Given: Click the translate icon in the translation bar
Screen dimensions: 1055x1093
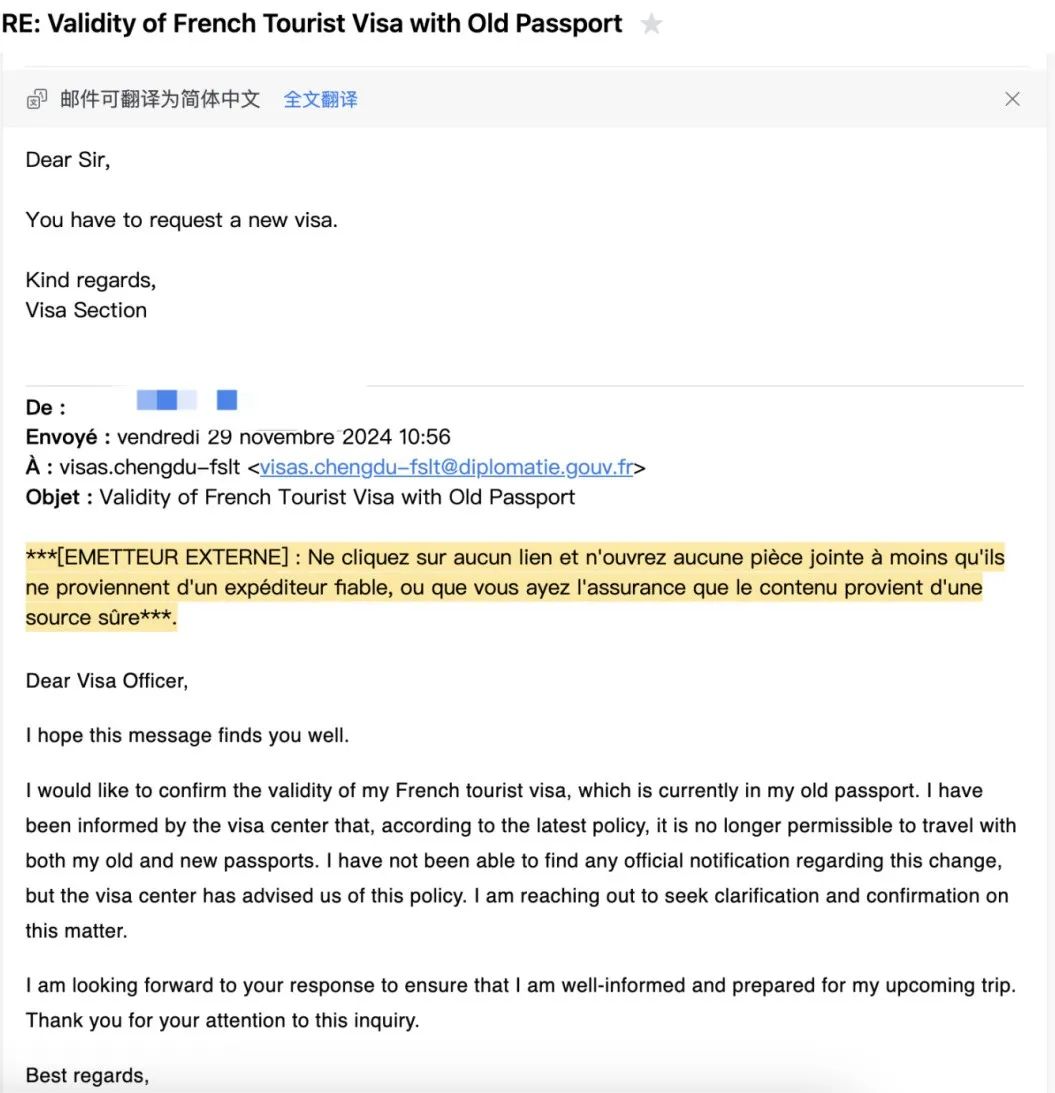Looking at the screenshot, I should [37, 99].
